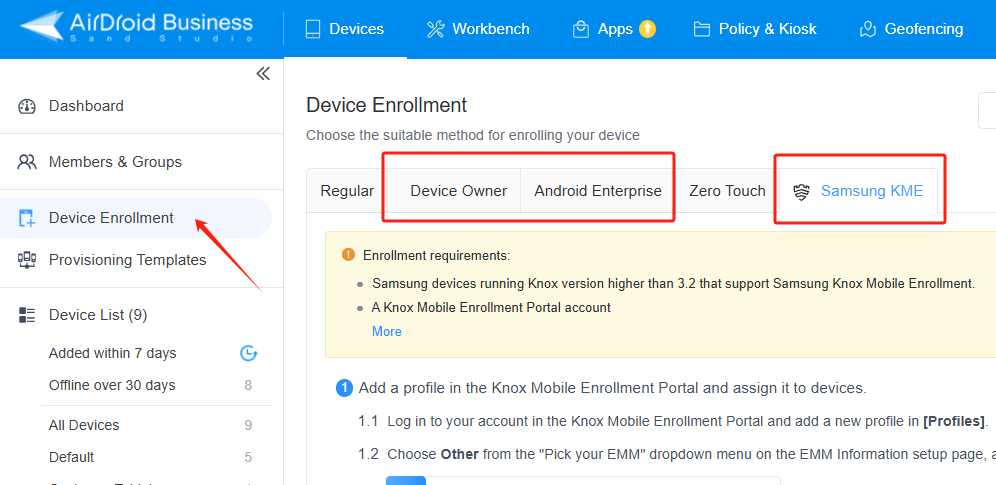Collapse the sidebar with double chevron

click(263, 74)
